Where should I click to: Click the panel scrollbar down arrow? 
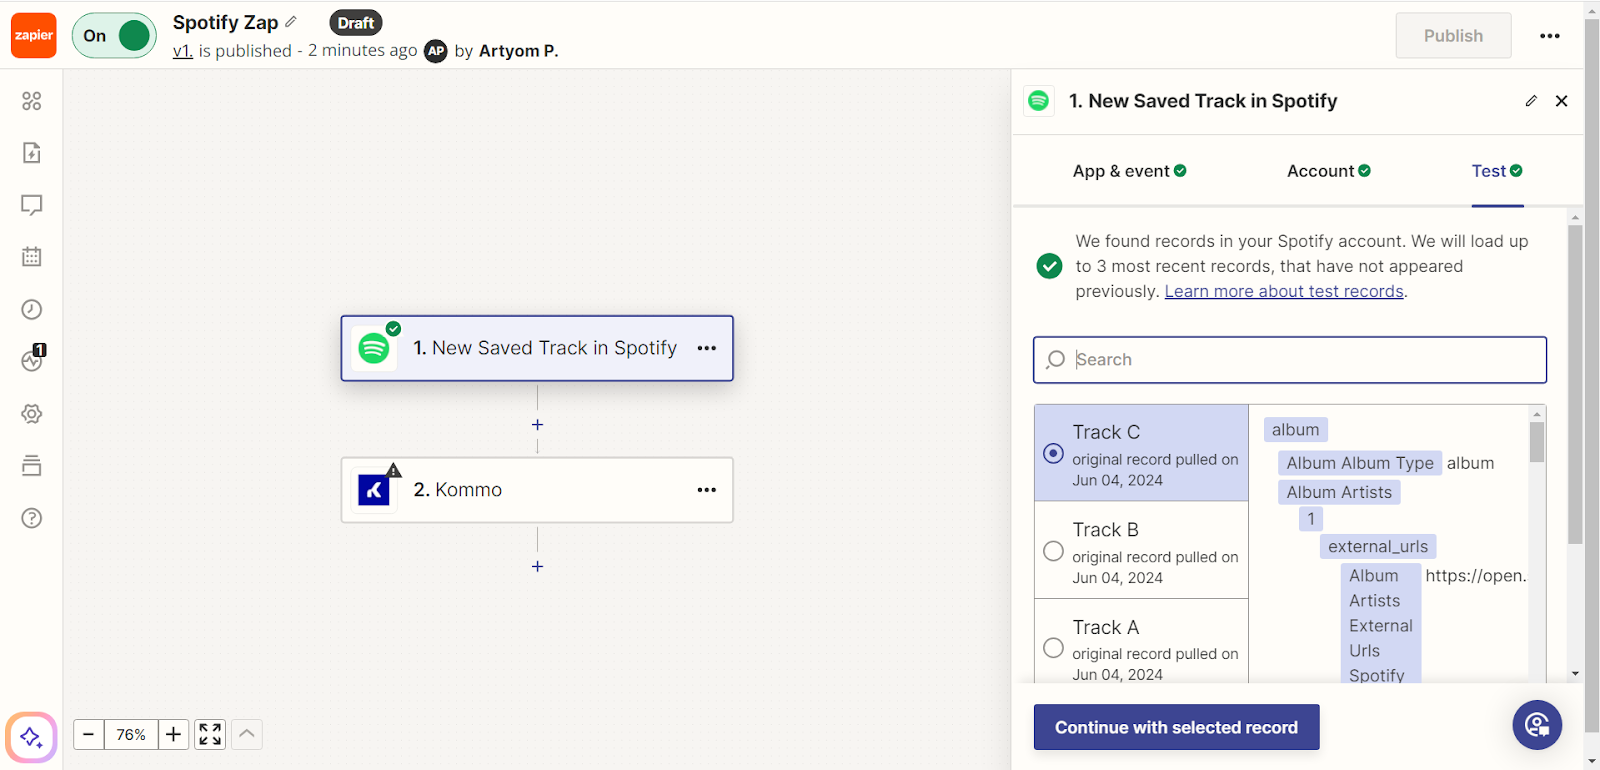1575,674
